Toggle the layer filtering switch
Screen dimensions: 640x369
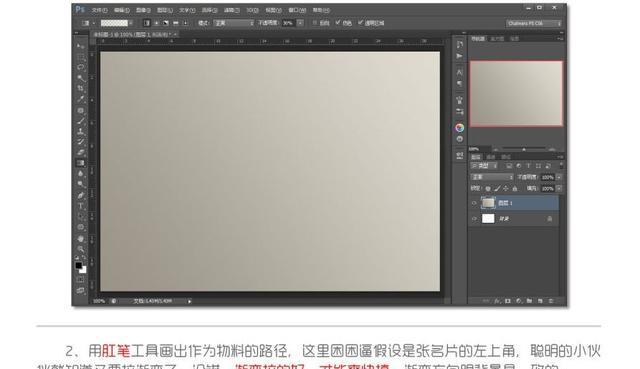(561, 166)
